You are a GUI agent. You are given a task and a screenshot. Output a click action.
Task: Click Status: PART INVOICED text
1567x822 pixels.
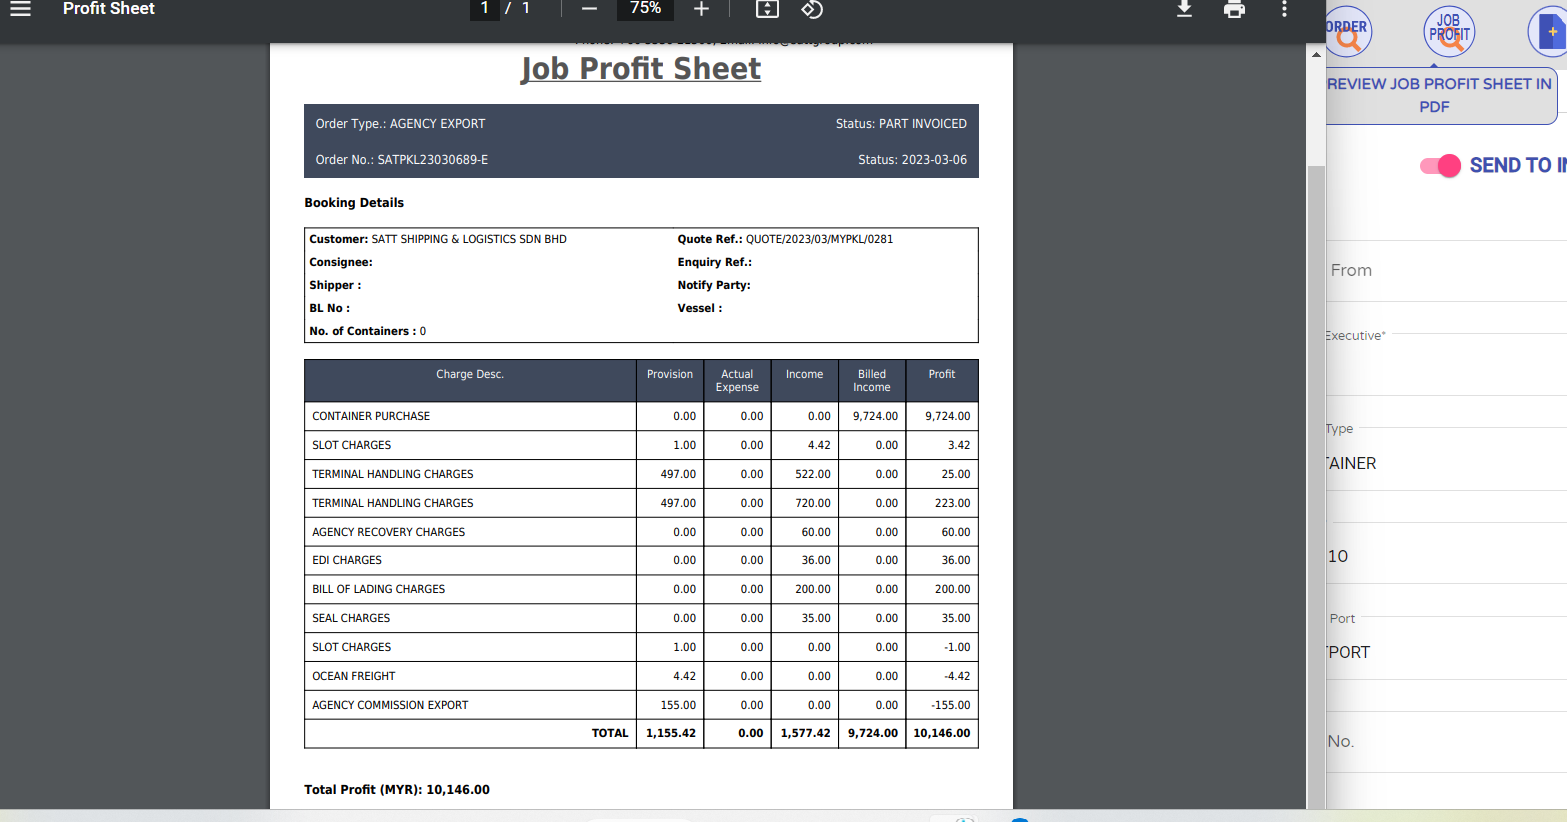coord(901,124)
